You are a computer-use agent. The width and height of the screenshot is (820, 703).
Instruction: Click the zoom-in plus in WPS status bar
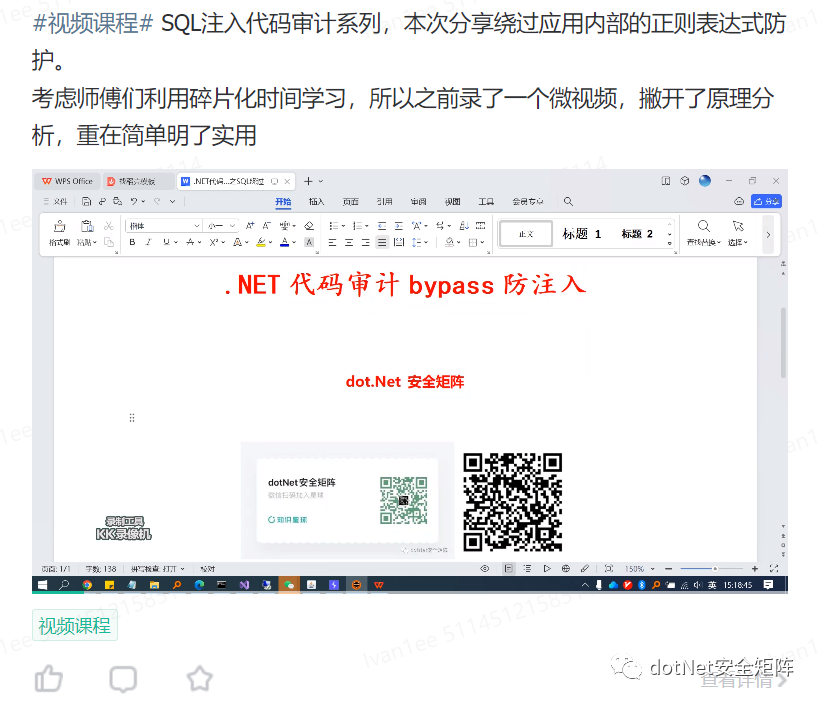point(755,569)
